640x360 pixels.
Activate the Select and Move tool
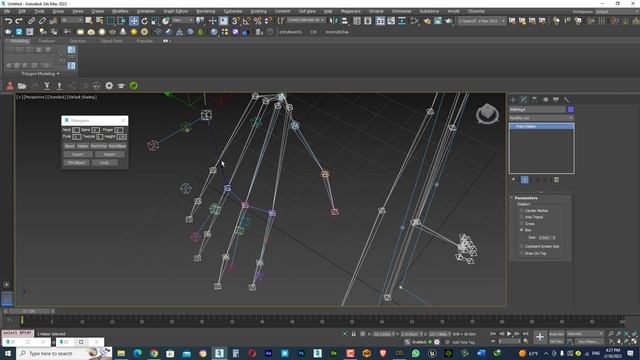pos(133,21)
